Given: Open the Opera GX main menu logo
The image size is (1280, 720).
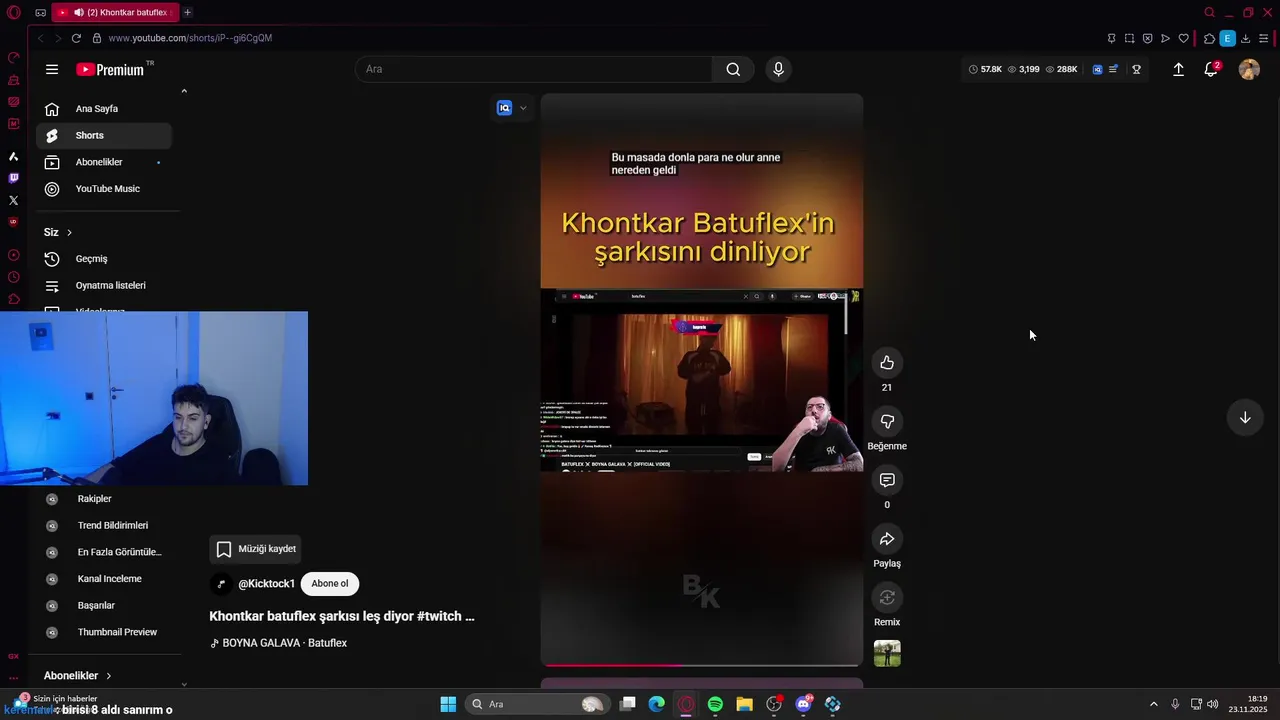Looking at the screenshot, I should [x=13, y=12].
